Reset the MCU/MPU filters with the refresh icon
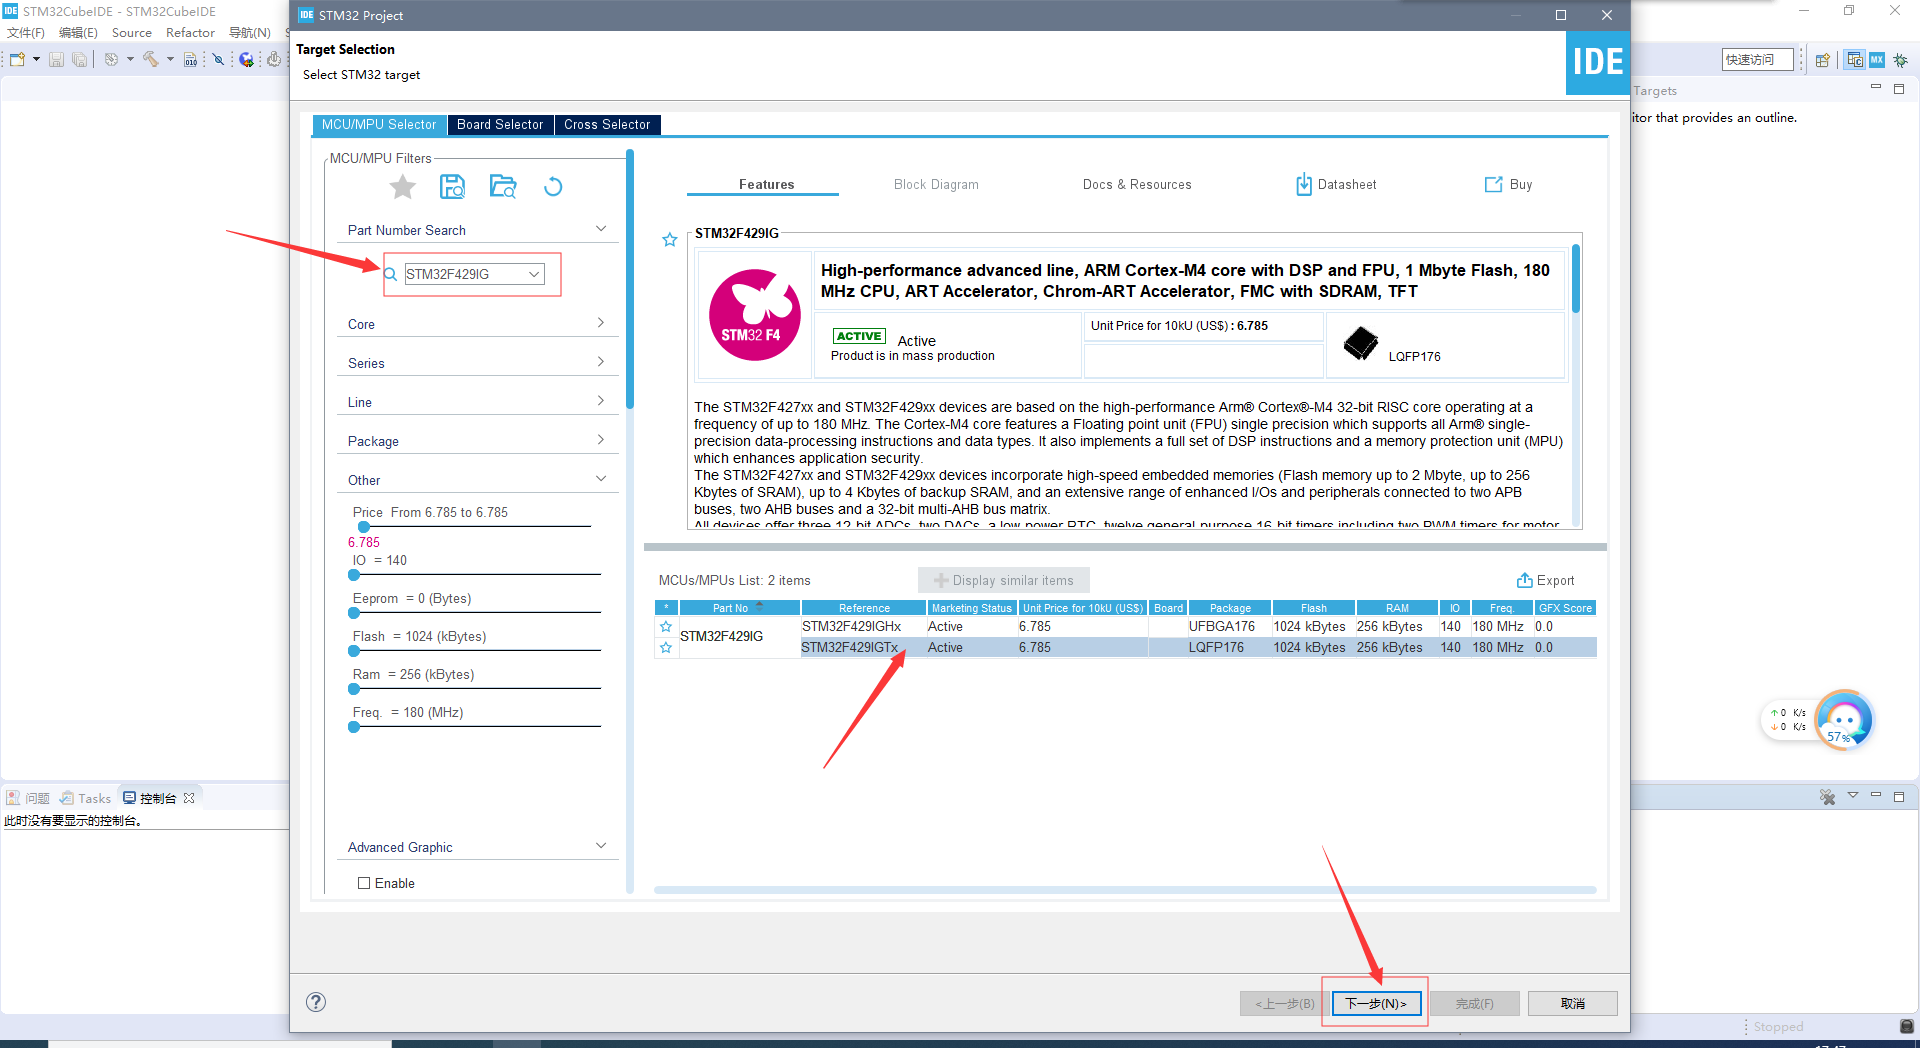 [x=552, y=186]
